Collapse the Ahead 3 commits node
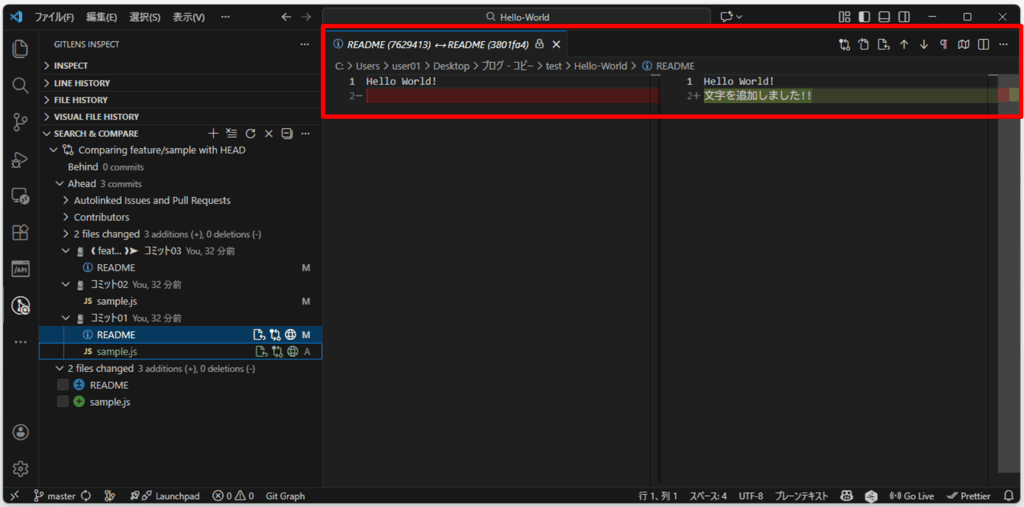The width and height of the screenshot is (1024, 507). tap(59, 184)
